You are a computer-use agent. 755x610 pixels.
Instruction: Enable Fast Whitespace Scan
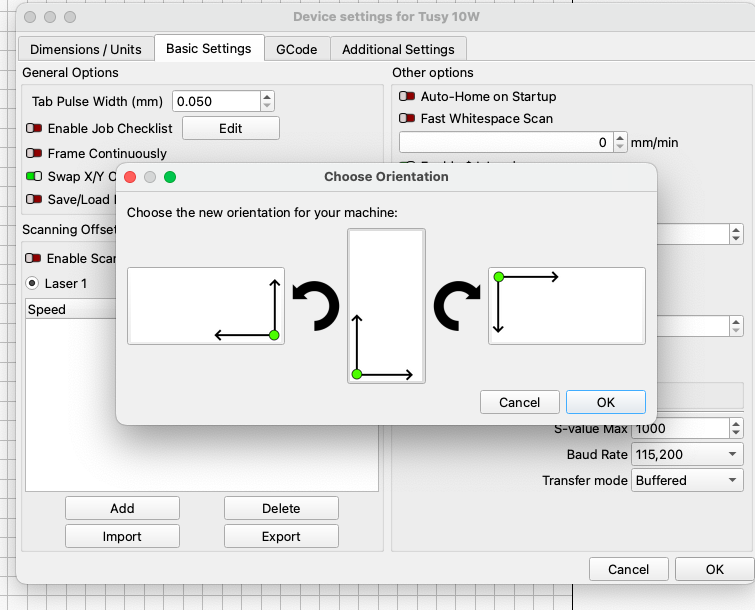tap(408, 119)
